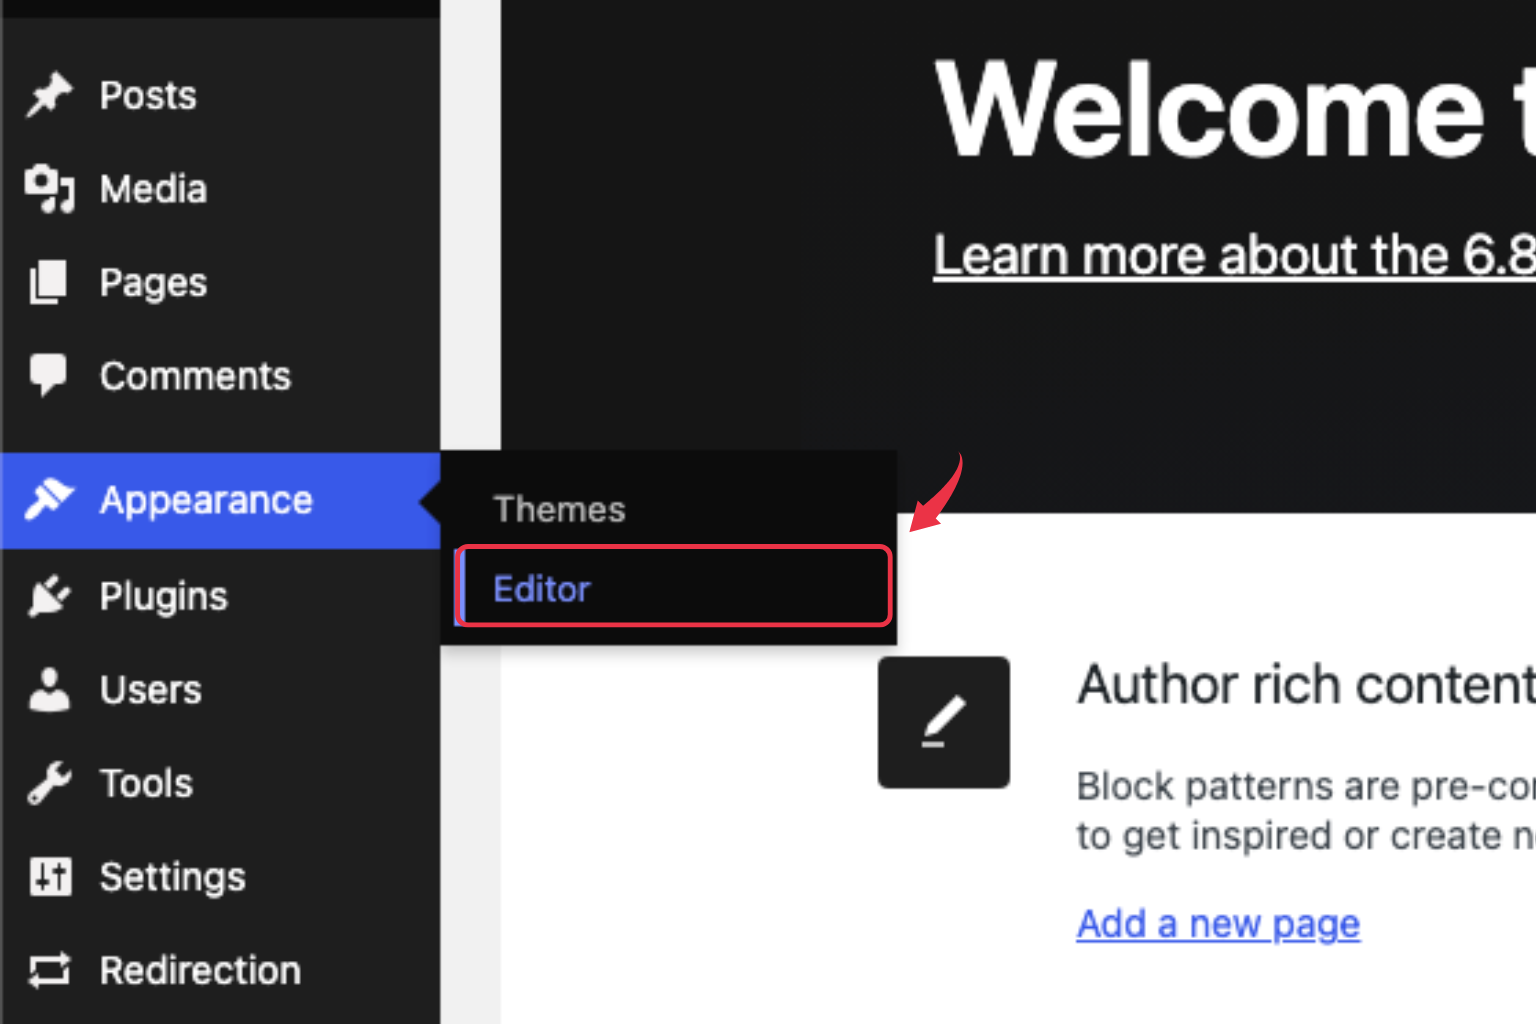
Task: Select the Plugins plug icon
Action: pos(47,595)
